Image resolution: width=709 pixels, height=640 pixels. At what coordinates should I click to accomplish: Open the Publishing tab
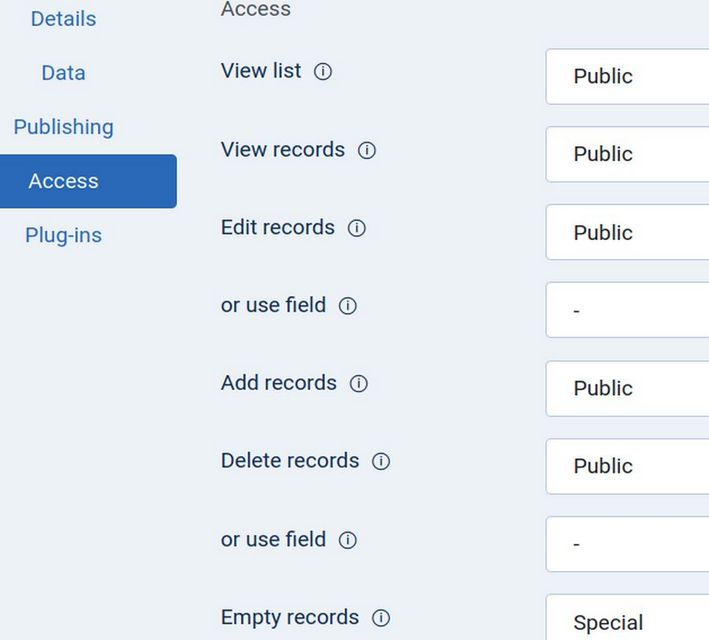[x=63, y=127]
